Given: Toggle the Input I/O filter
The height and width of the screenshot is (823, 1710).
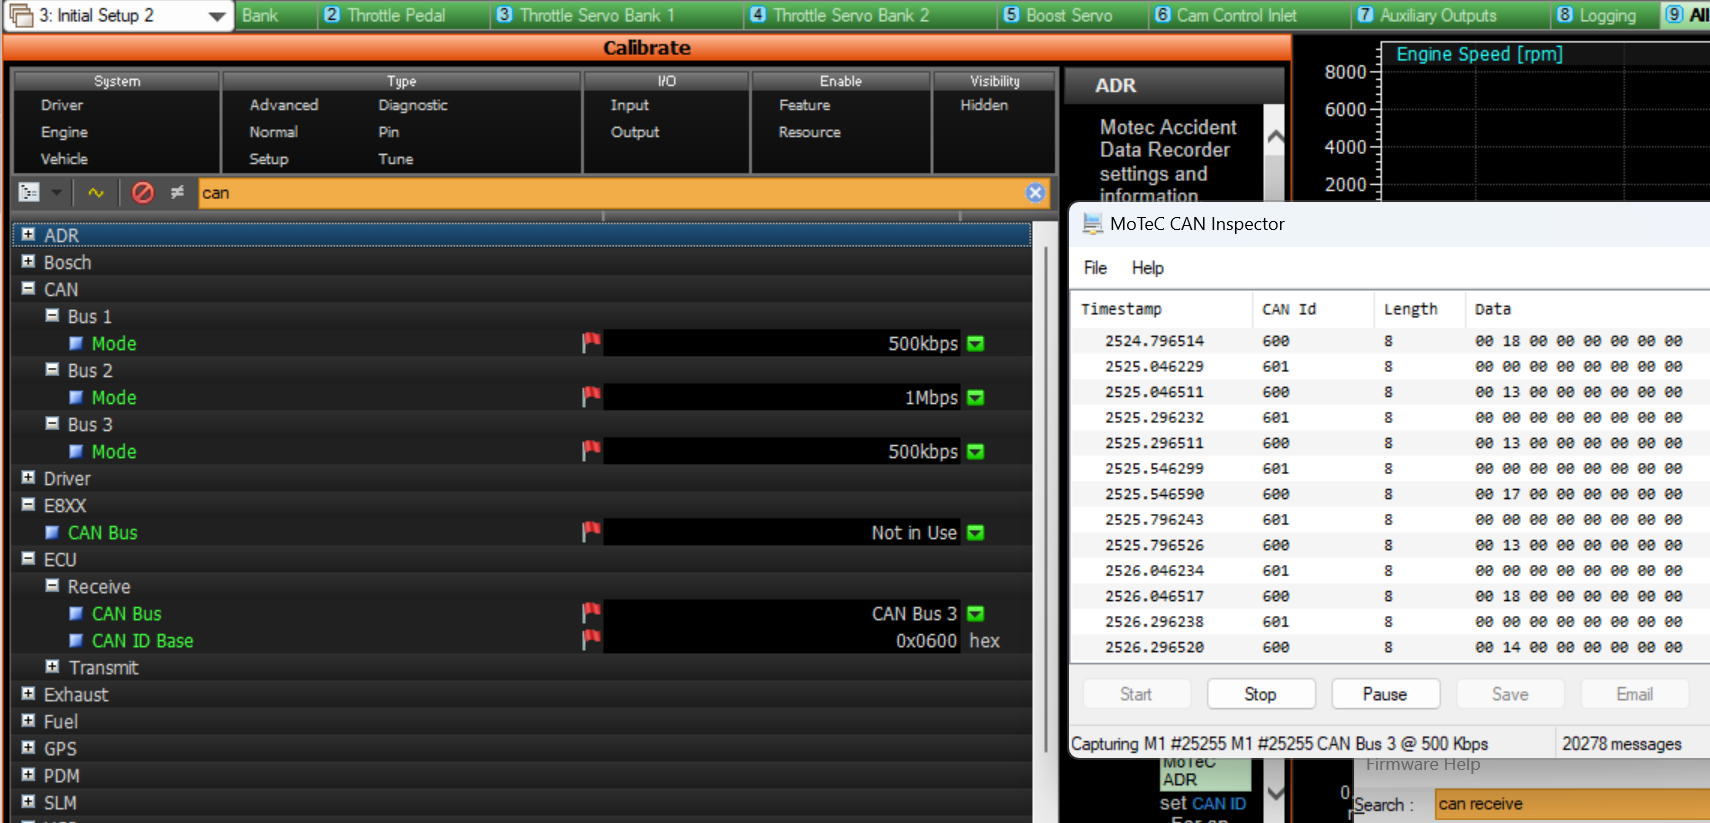Looking at the screenshot, I should [x=630, y=105].
